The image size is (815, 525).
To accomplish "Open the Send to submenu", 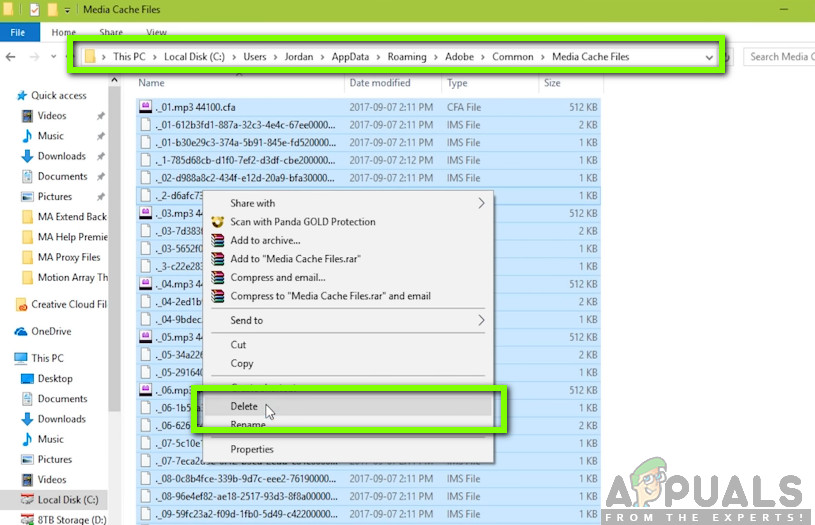I will pos(348,321).
